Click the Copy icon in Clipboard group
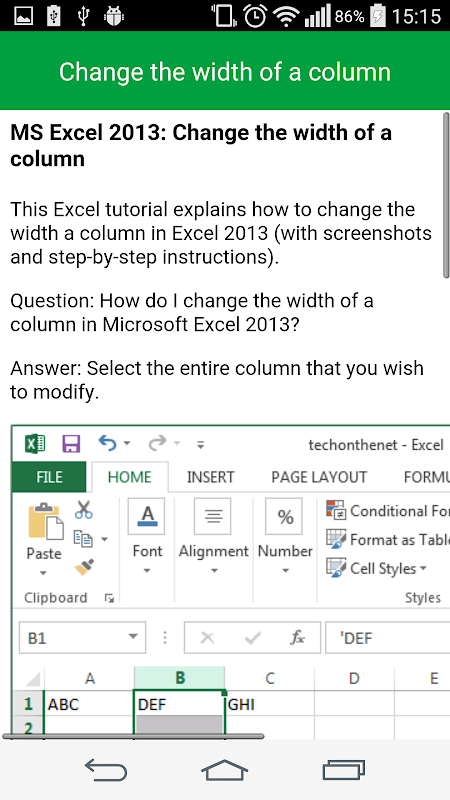 tap(83, 538)
